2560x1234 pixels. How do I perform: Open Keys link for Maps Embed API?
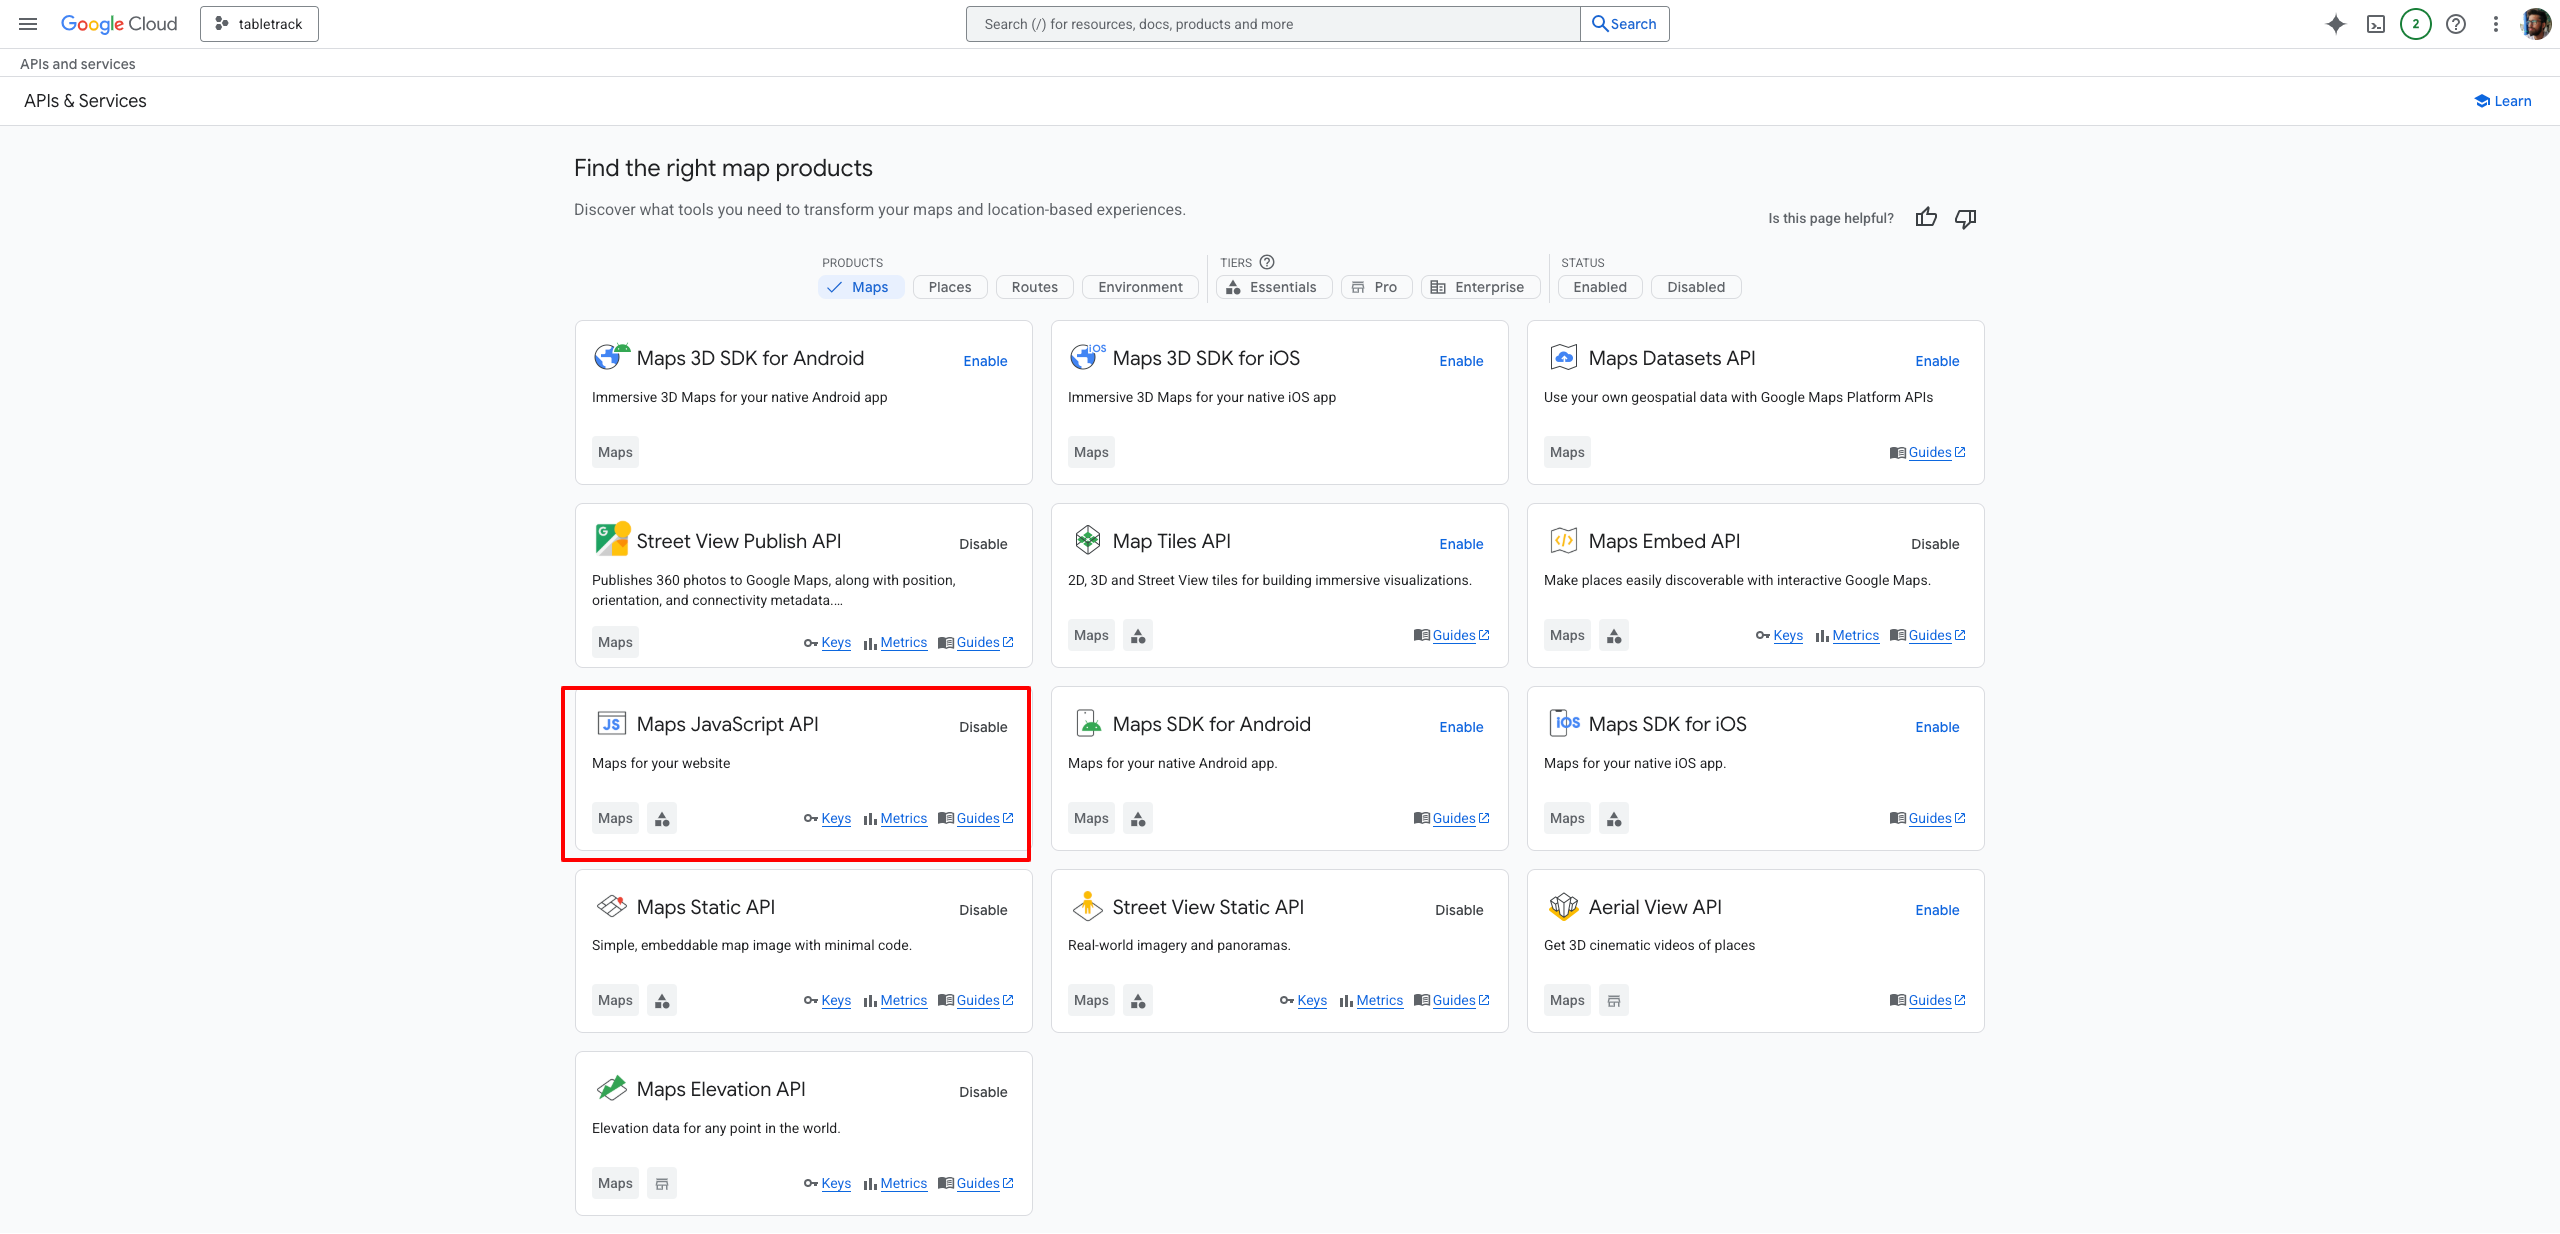tap(1787, 635)
